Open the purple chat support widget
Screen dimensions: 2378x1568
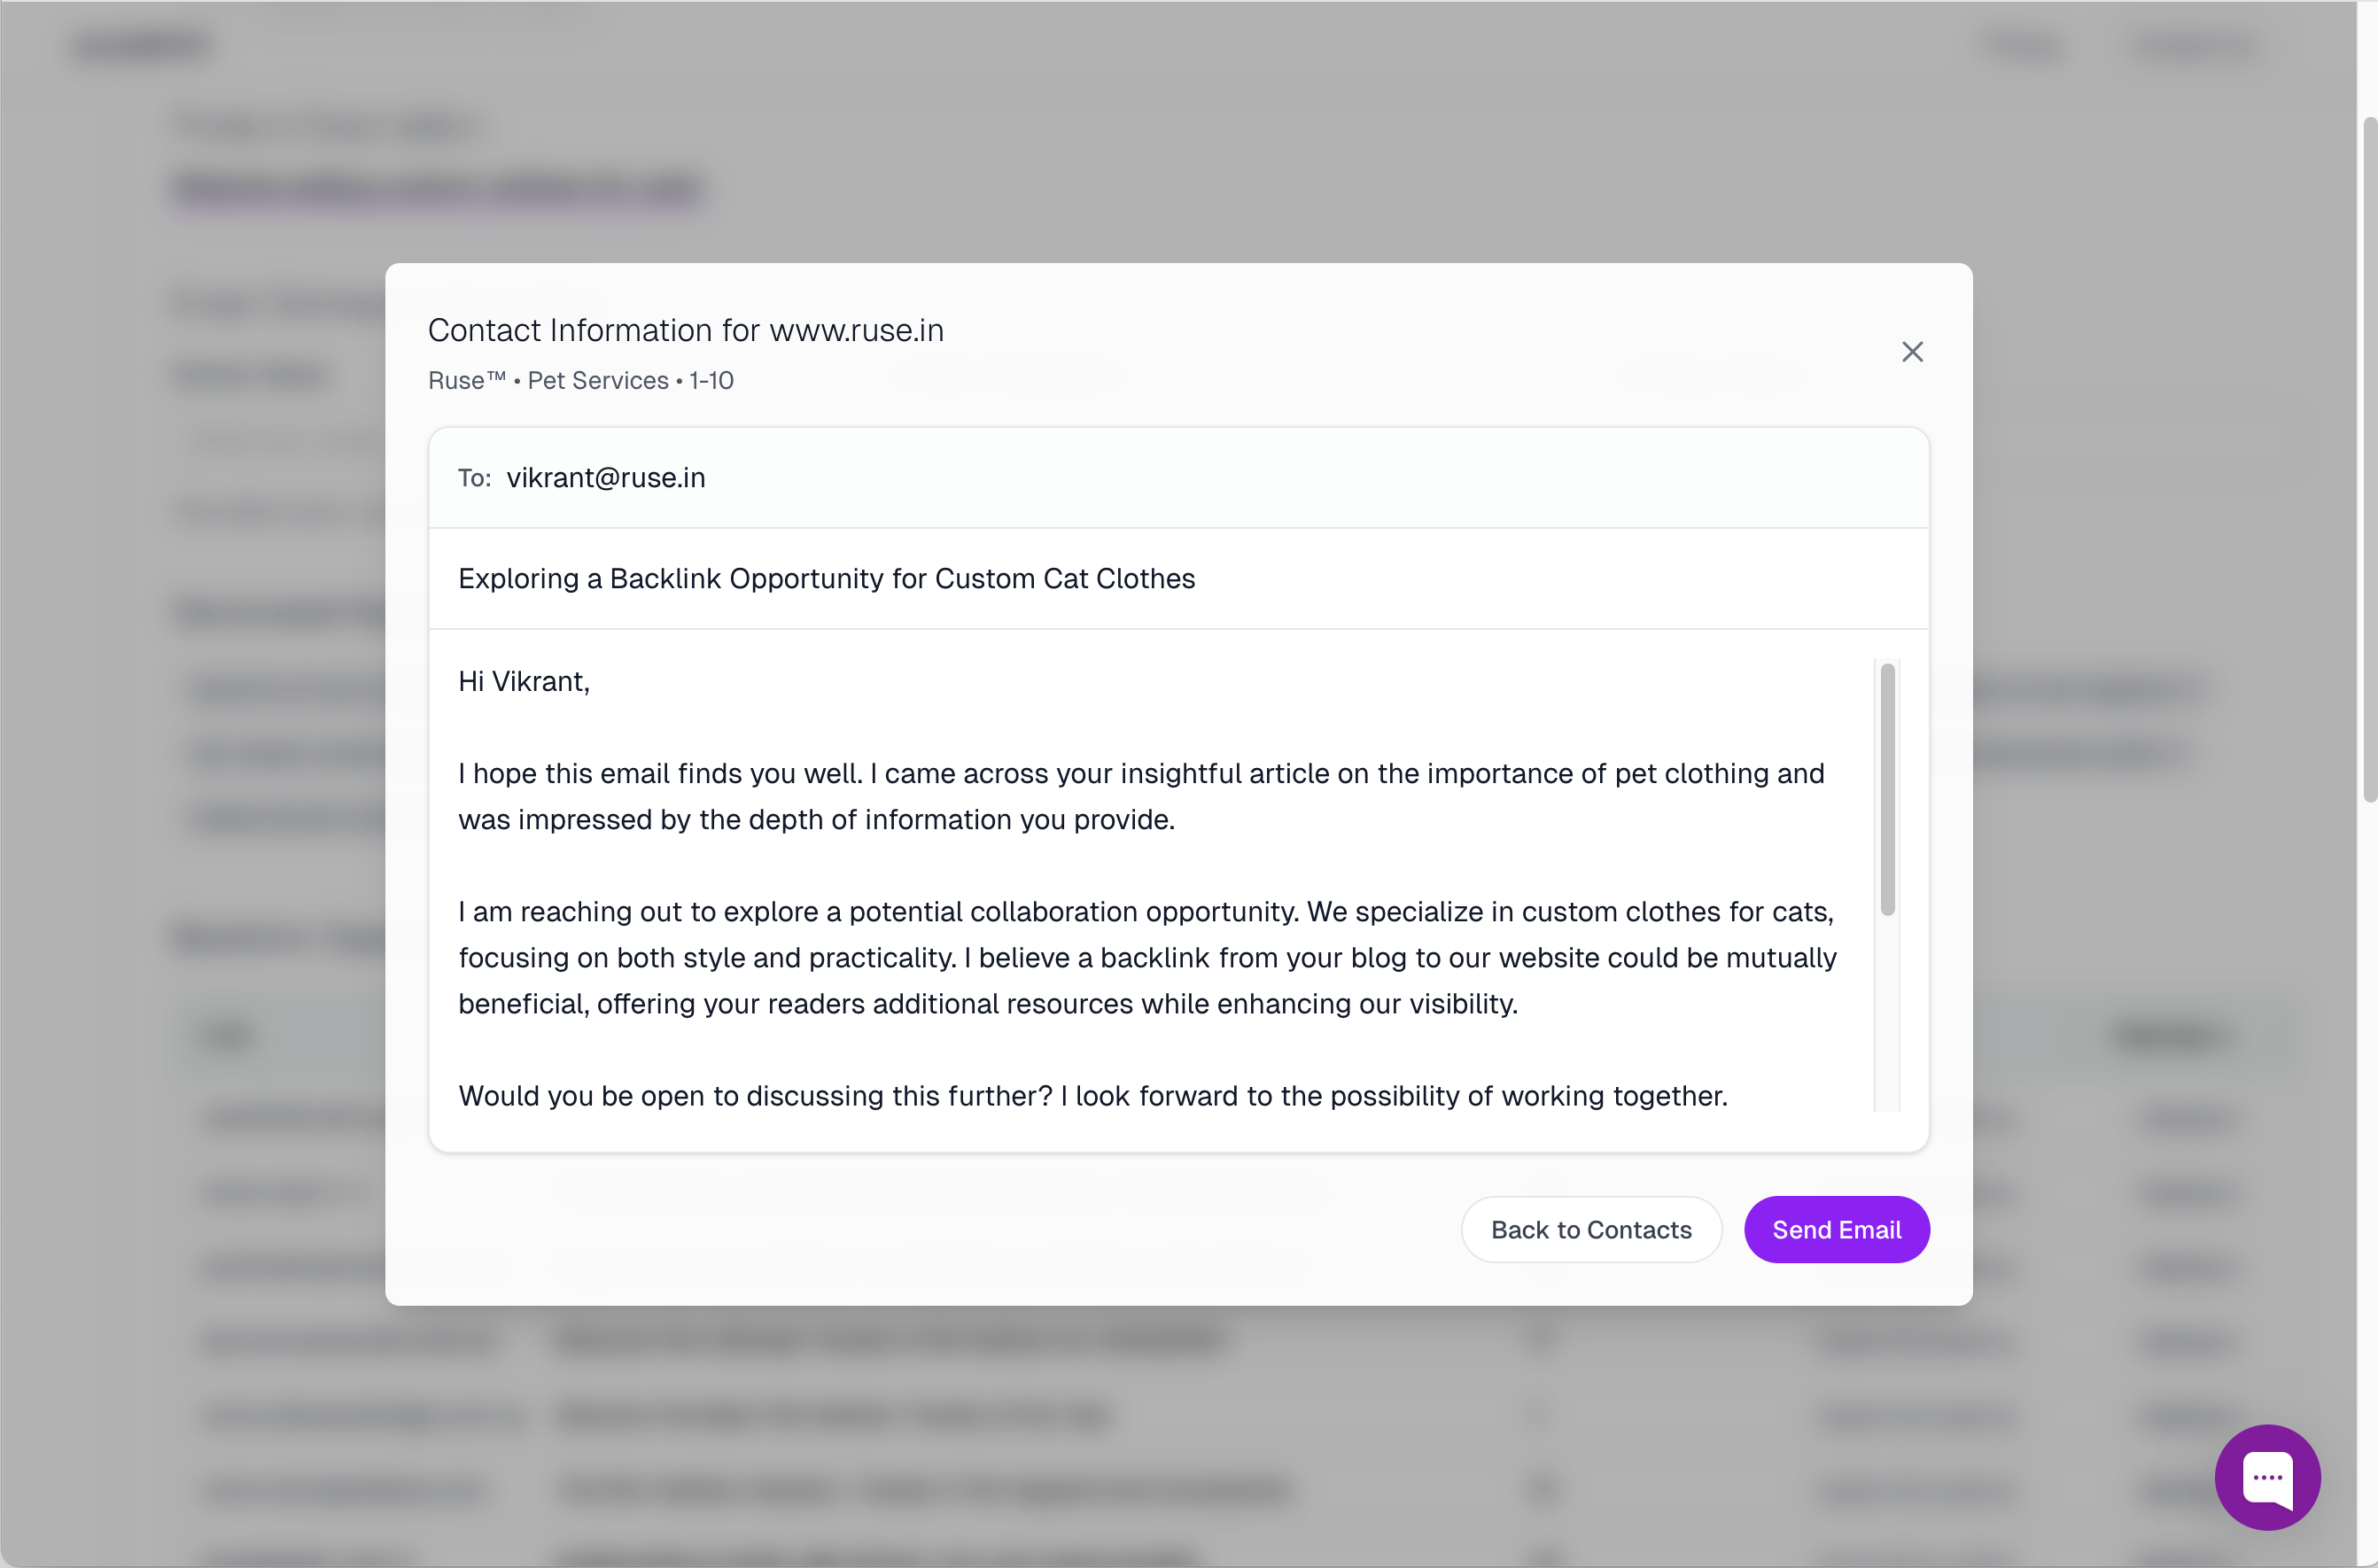coord(2267,1476)
